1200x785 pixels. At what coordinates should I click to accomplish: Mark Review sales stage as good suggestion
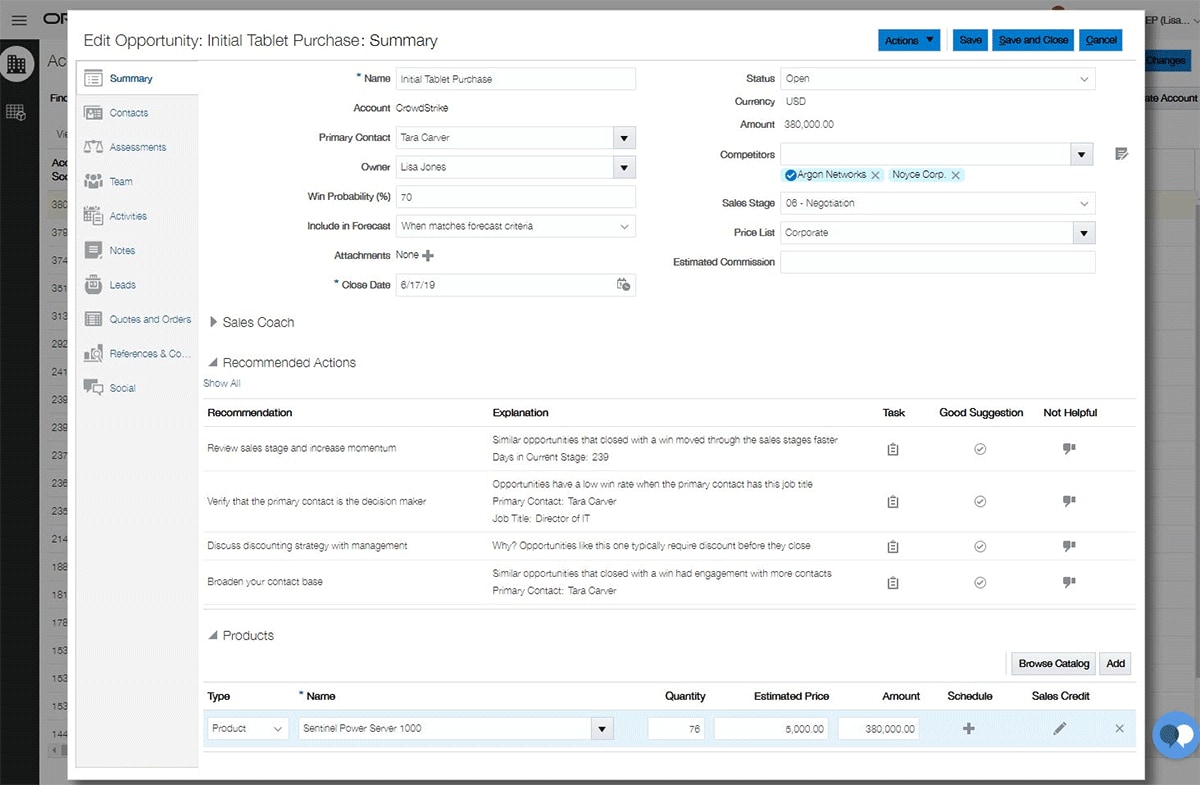pos(980,450)
